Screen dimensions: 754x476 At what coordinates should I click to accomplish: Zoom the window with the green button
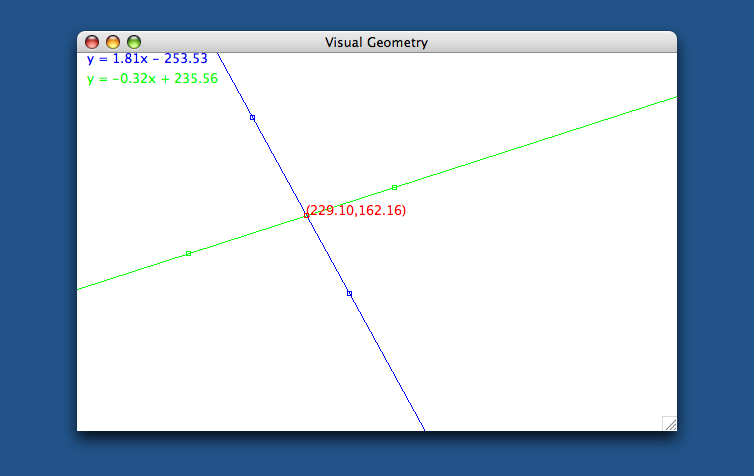[x=134, y=42]
